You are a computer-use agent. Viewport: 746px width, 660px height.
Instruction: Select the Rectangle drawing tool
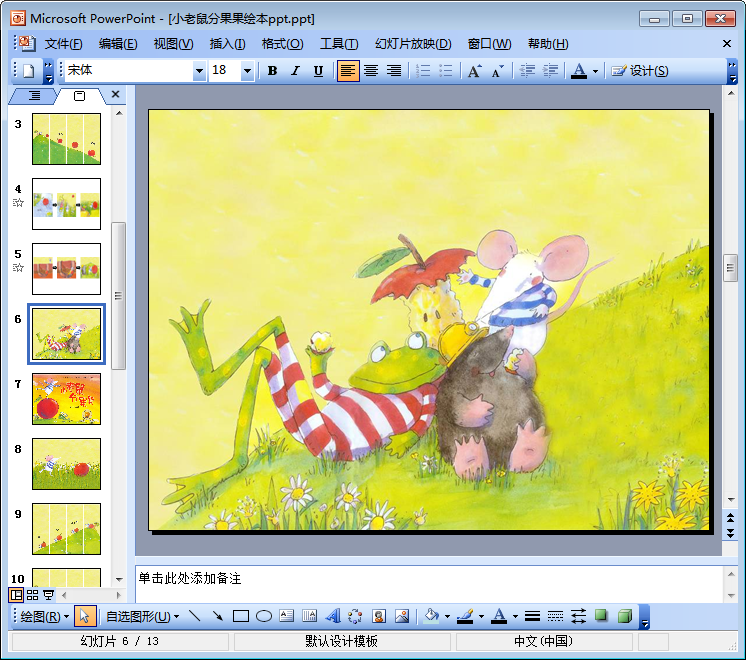[240, 616]
